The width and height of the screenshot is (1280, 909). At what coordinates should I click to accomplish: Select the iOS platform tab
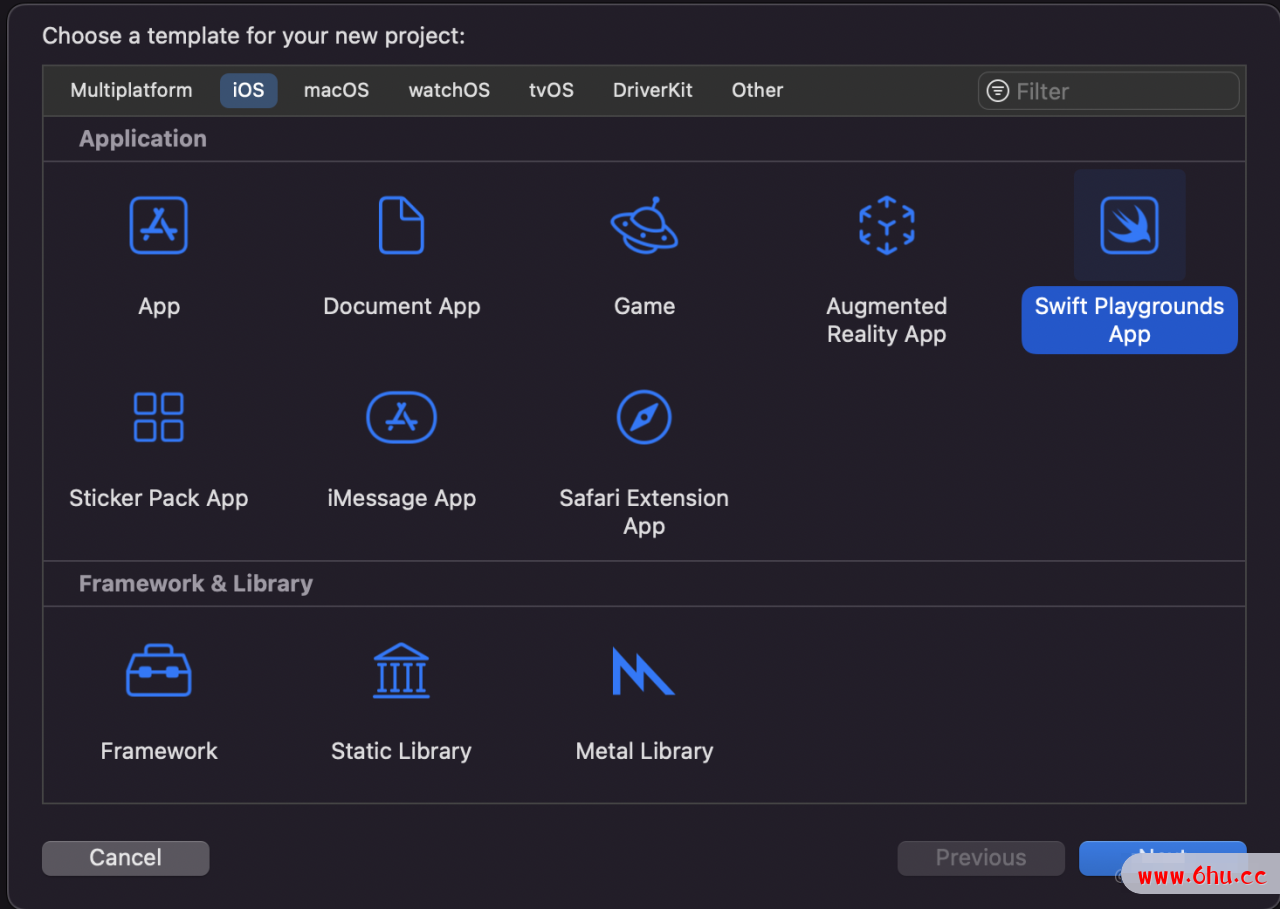[248, 90]
